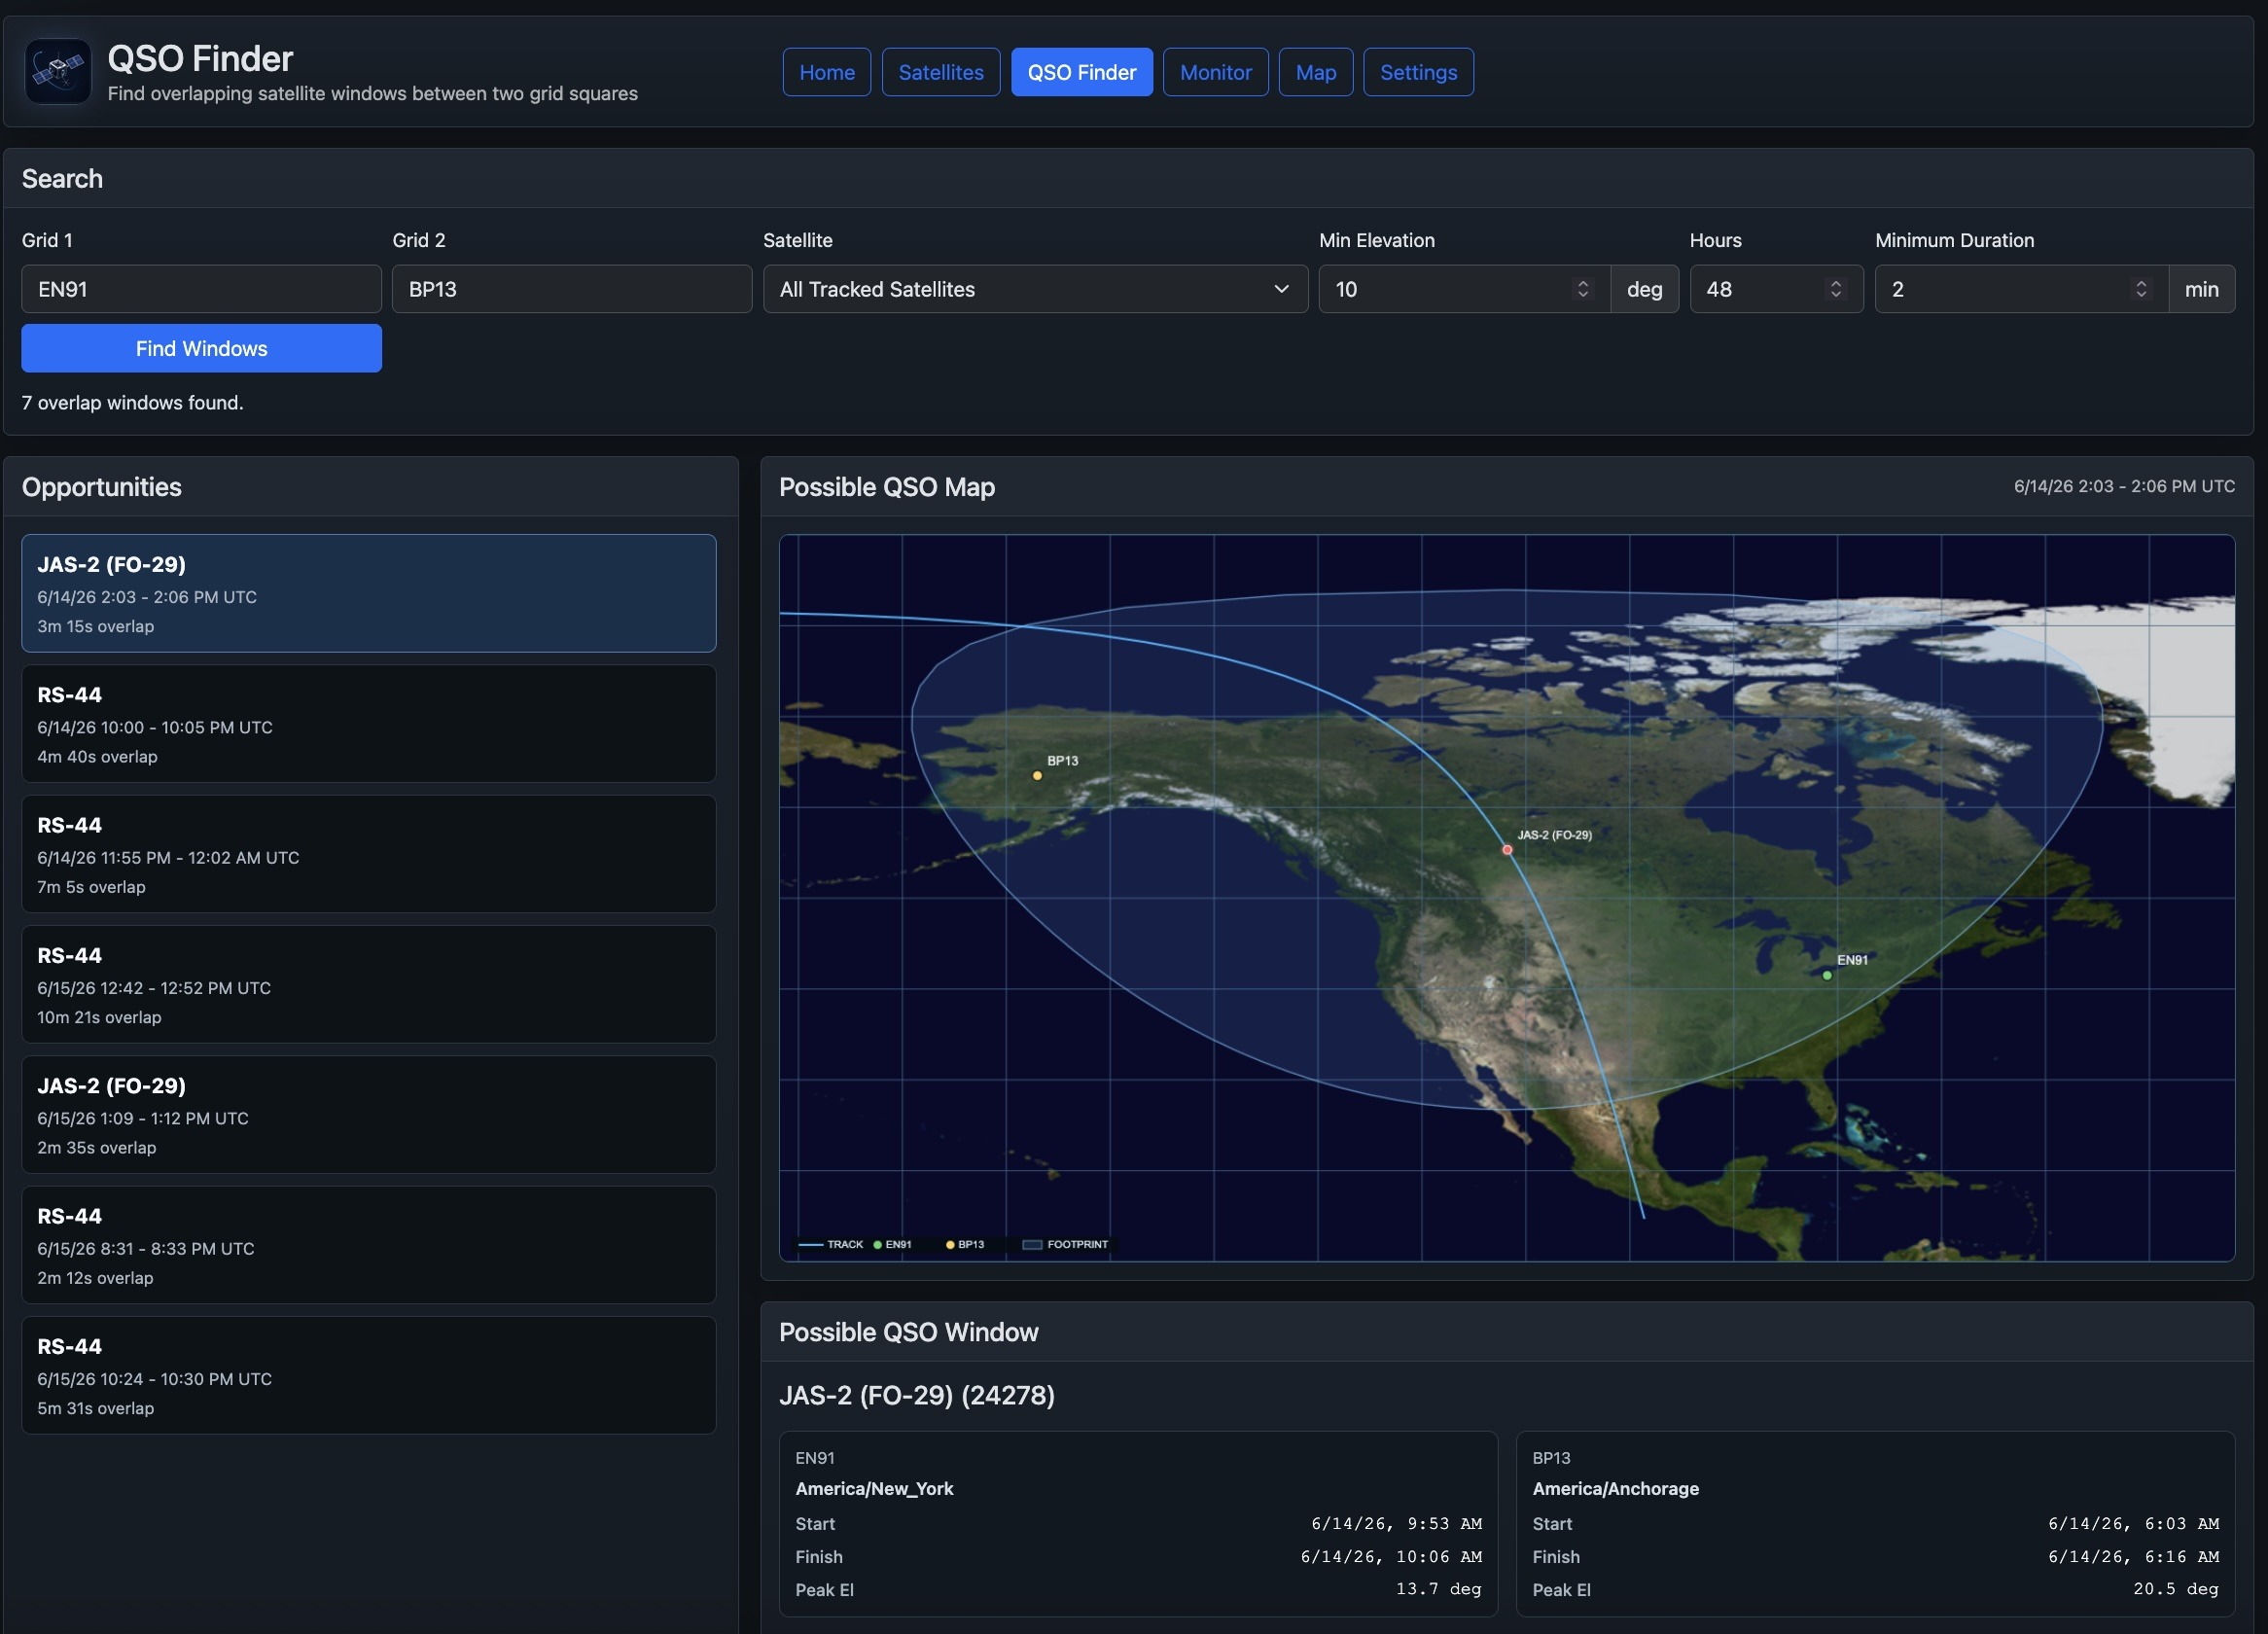Click BP13 peak elevation '20.5 deg'
Viewport: 2268px width, 1634px height.
pyautogui.click(x=2176, y=1589)
